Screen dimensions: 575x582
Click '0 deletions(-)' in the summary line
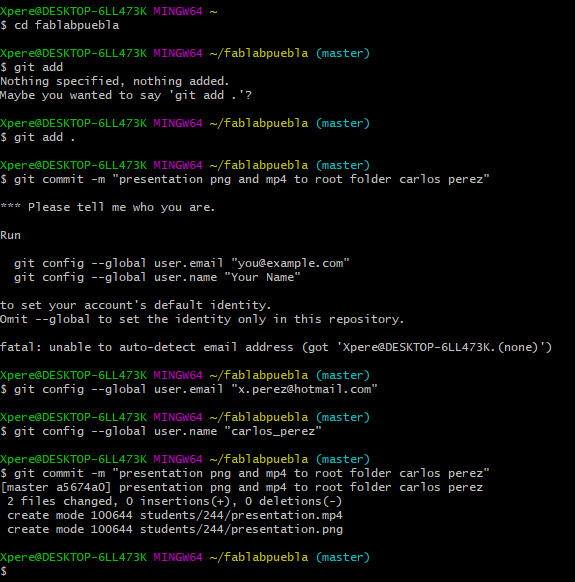point(293,501)
